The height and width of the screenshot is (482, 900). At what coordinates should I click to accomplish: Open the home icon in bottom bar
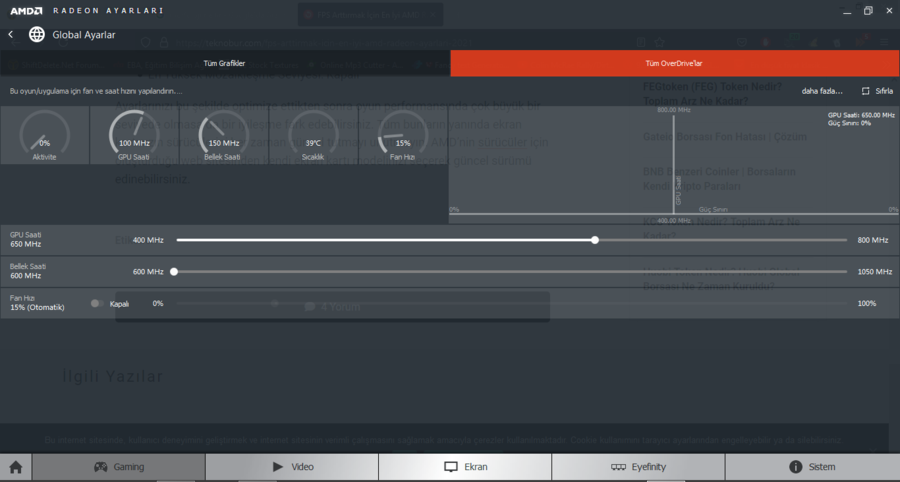click(x=15, y=467)
